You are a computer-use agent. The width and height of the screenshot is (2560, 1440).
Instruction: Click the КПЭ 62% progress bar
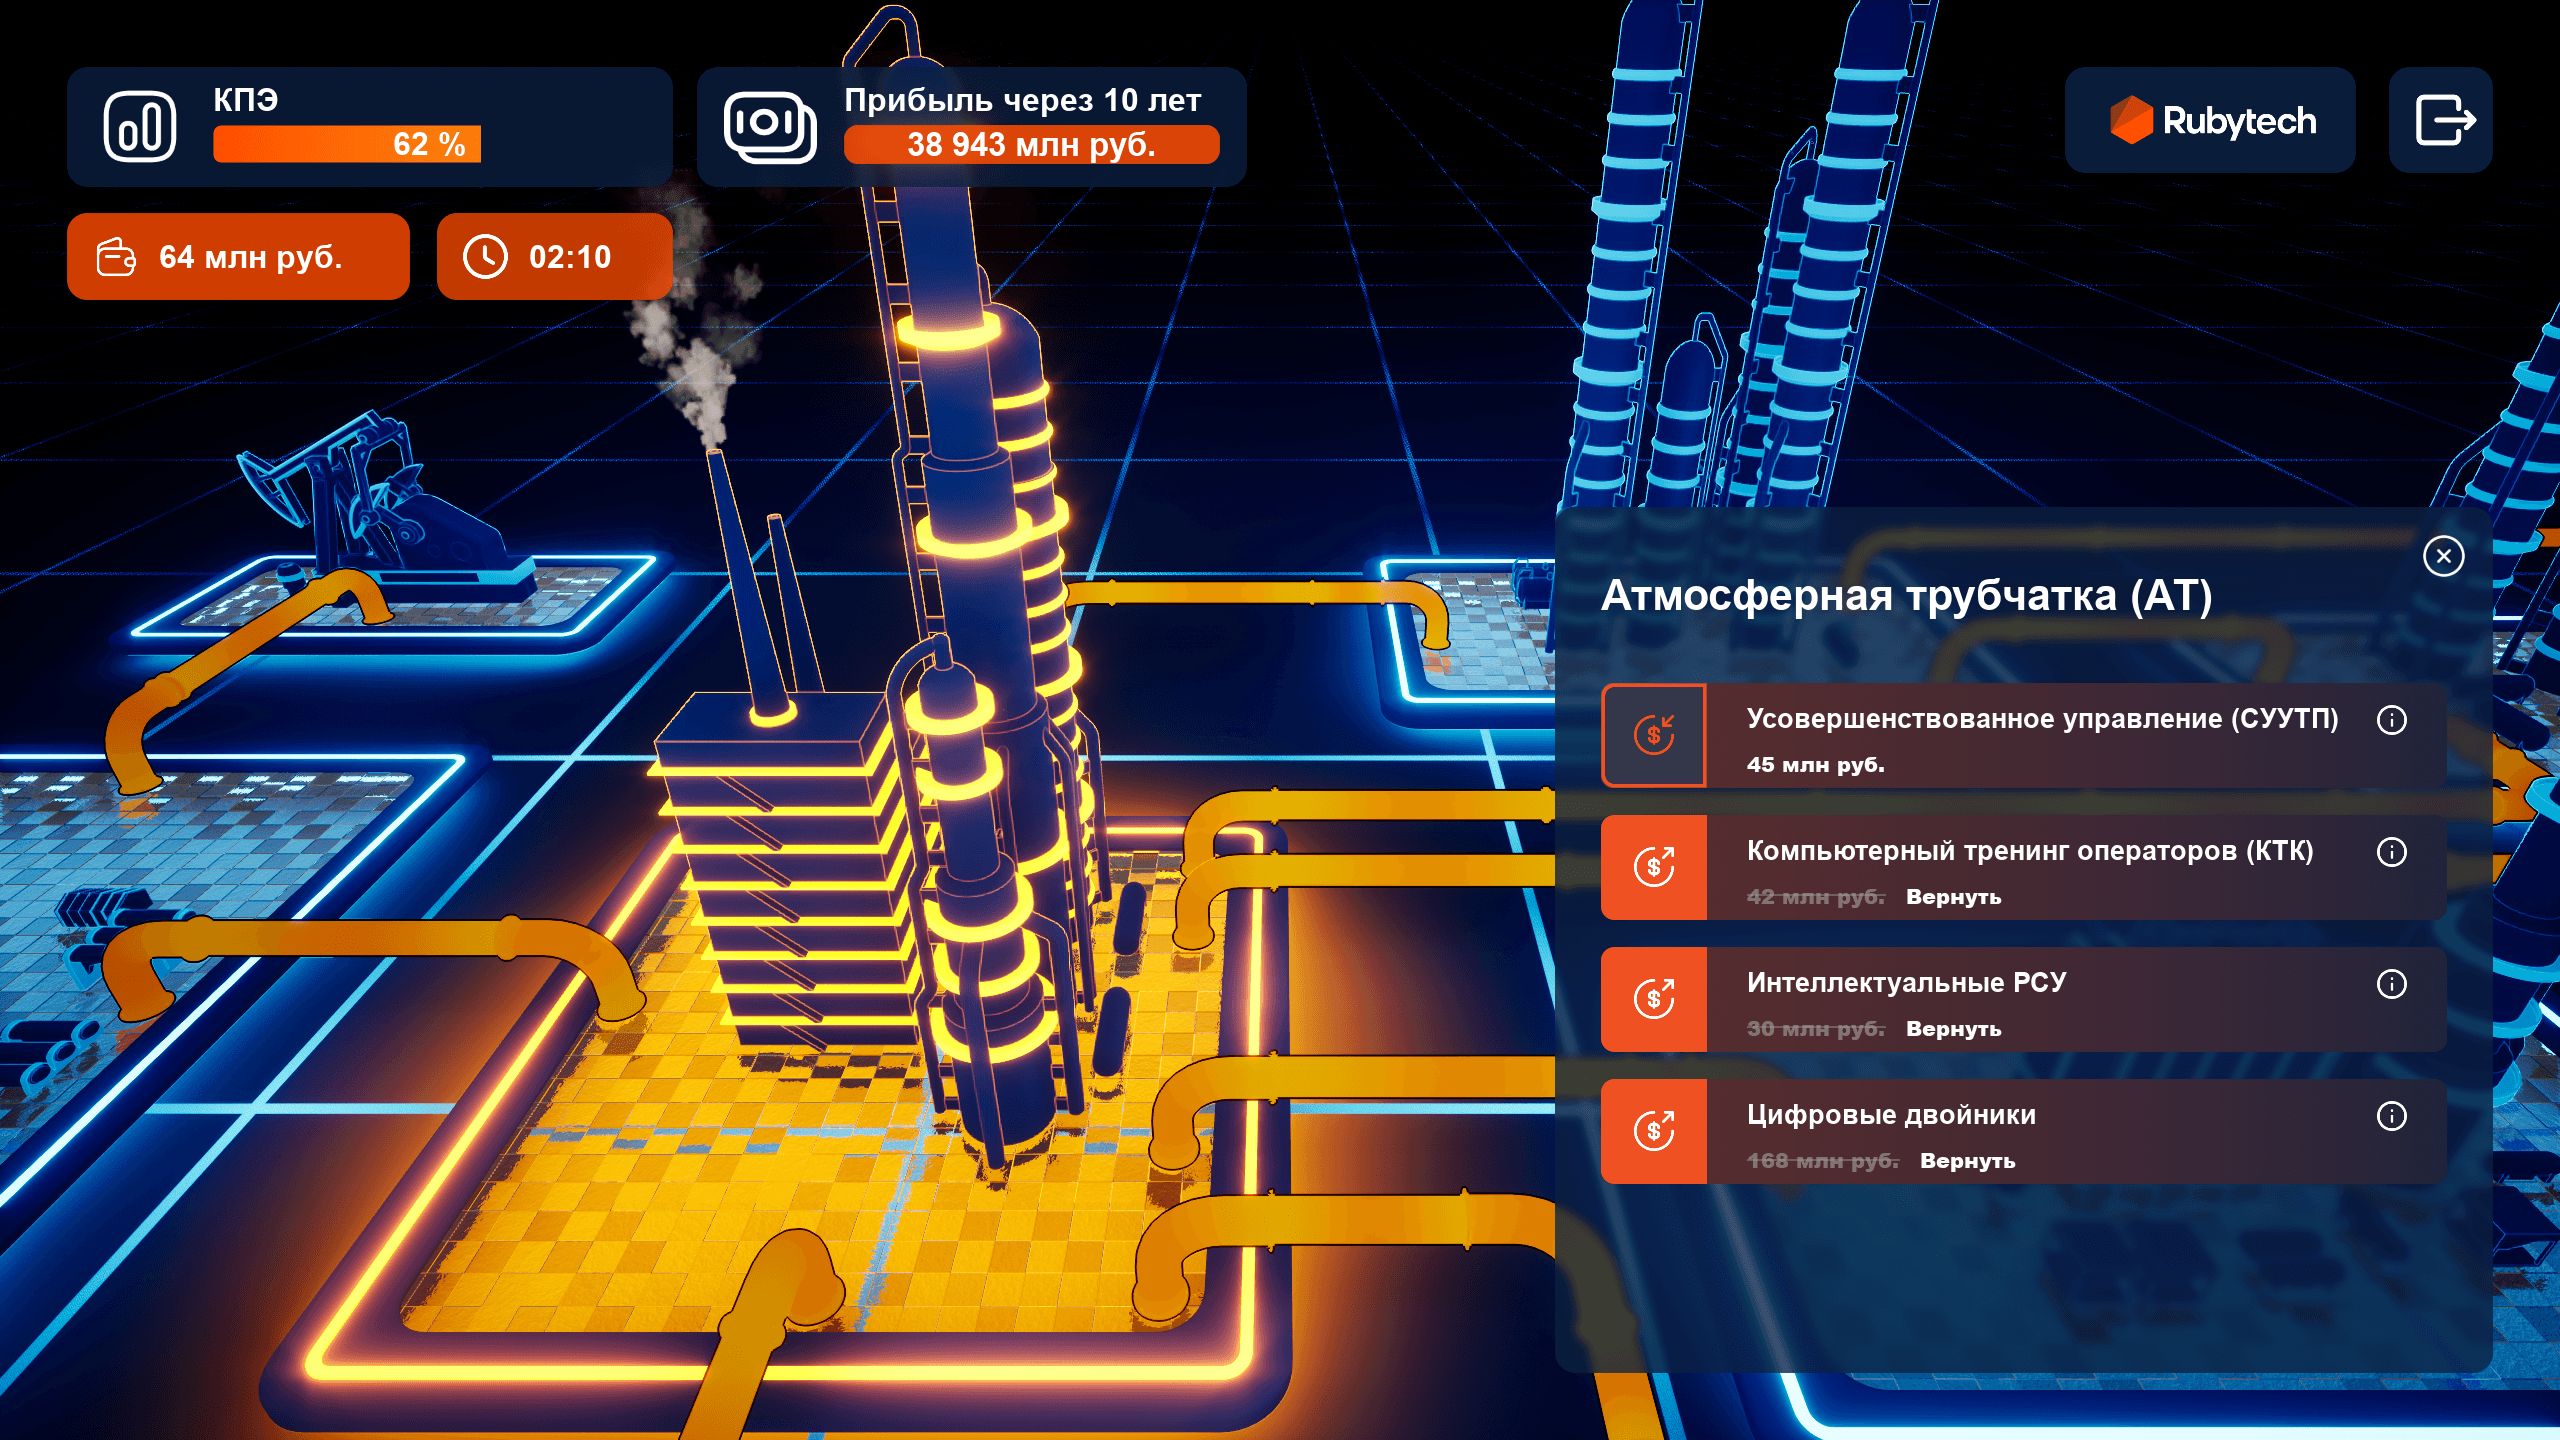coord(346,144)
